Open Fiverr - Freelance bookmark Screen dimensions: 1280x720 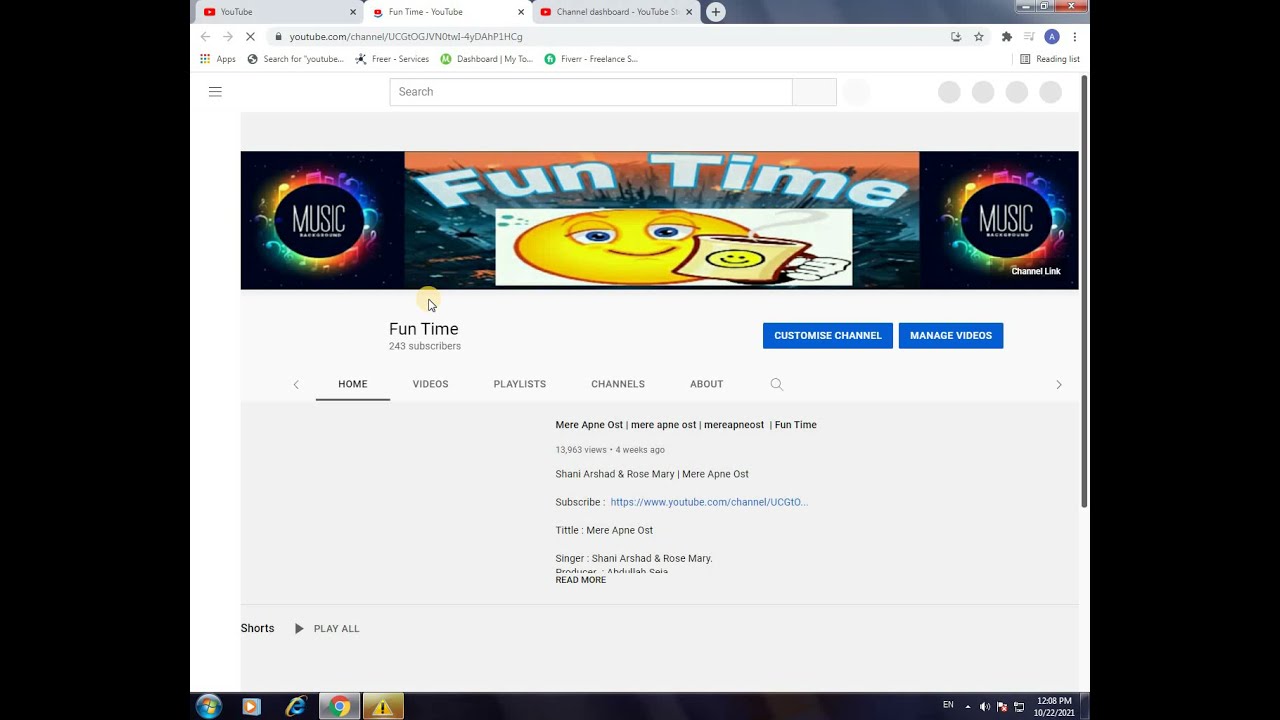click(x=591, y=59)
